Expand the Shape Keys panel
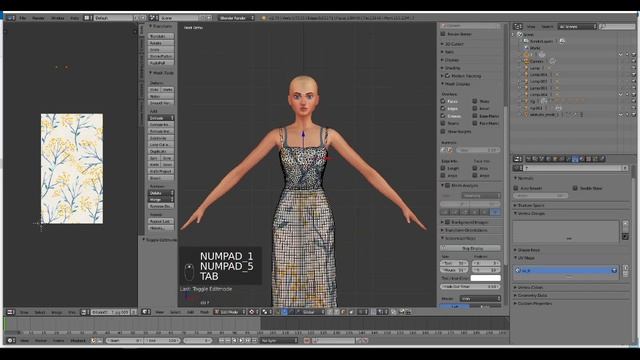Viewport: 640px width, 360px height. tap(527, 250)
